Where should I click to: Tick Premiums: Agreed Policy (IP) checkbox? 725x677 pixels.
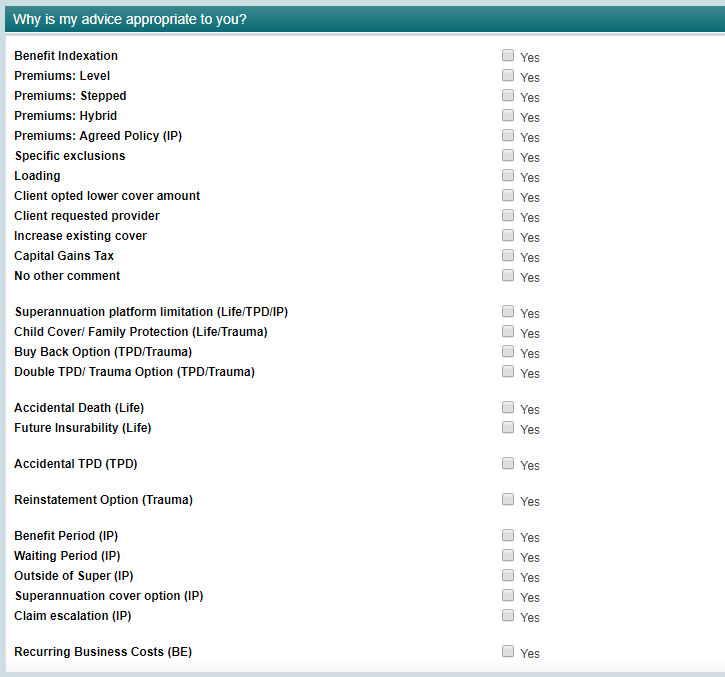coord(508,135)
